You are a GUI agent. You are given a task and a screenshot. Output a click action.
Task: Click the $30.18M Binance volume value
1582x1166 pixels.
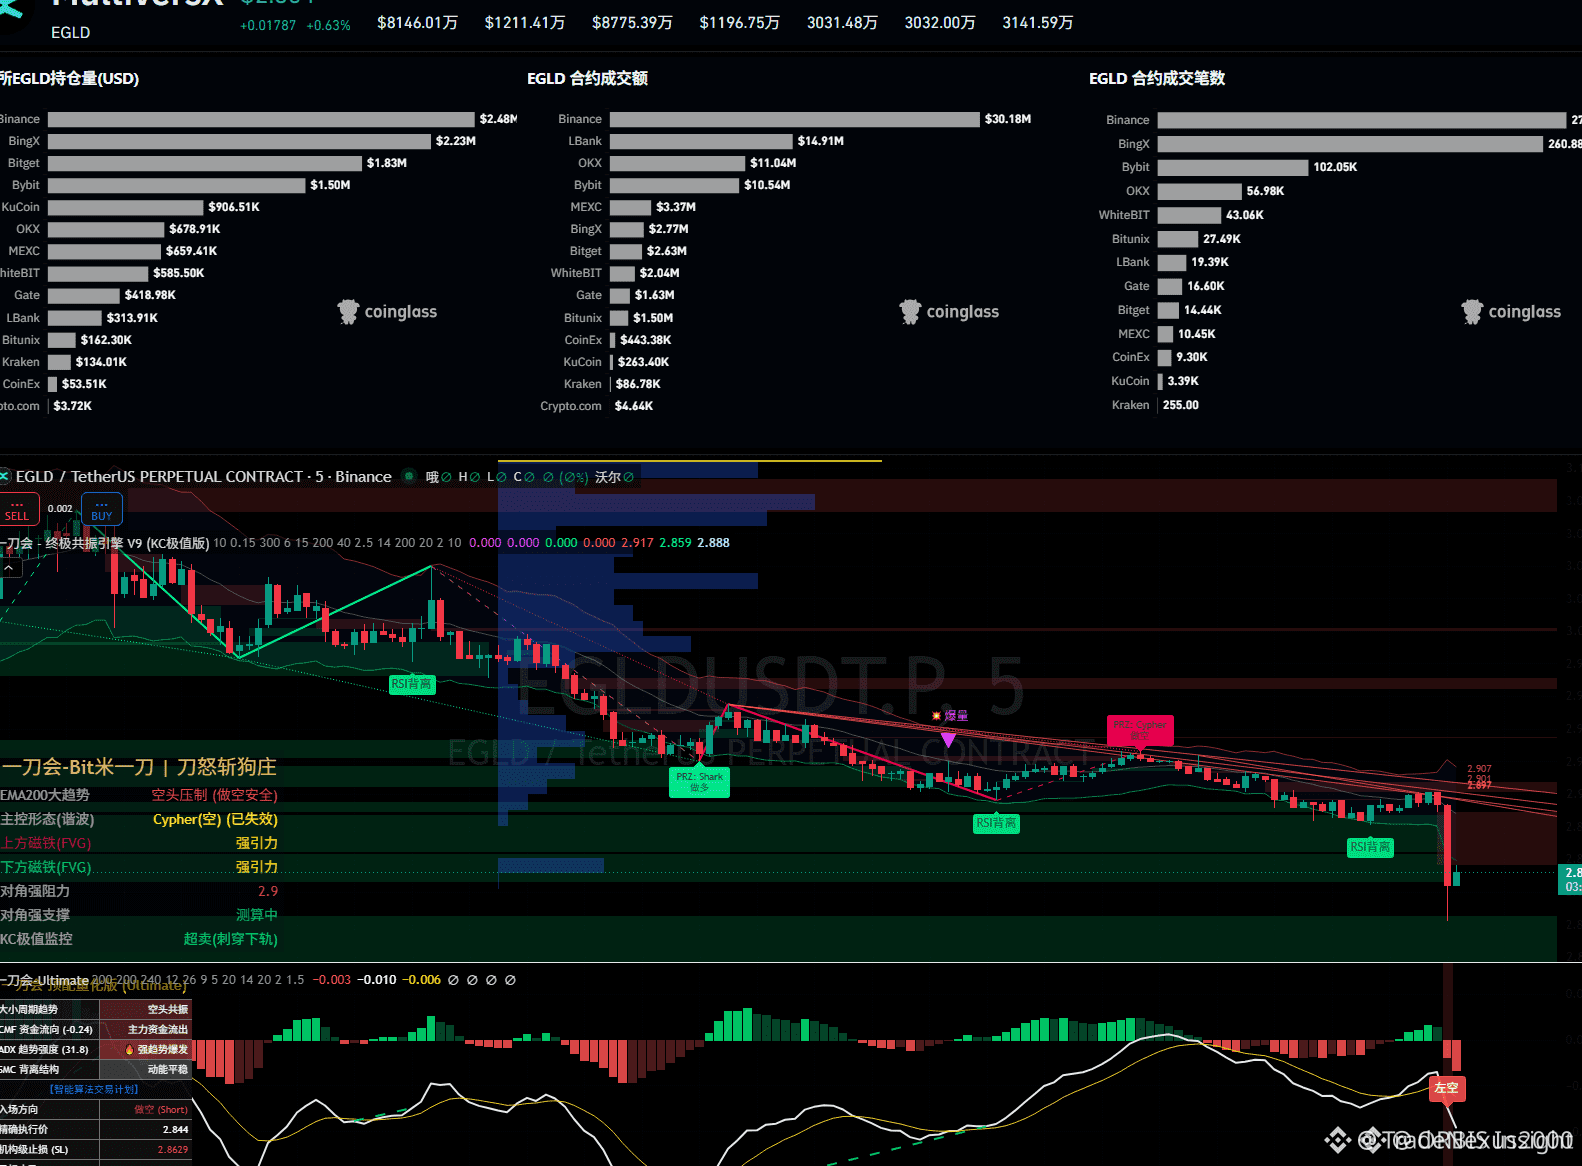[1008, 119]
